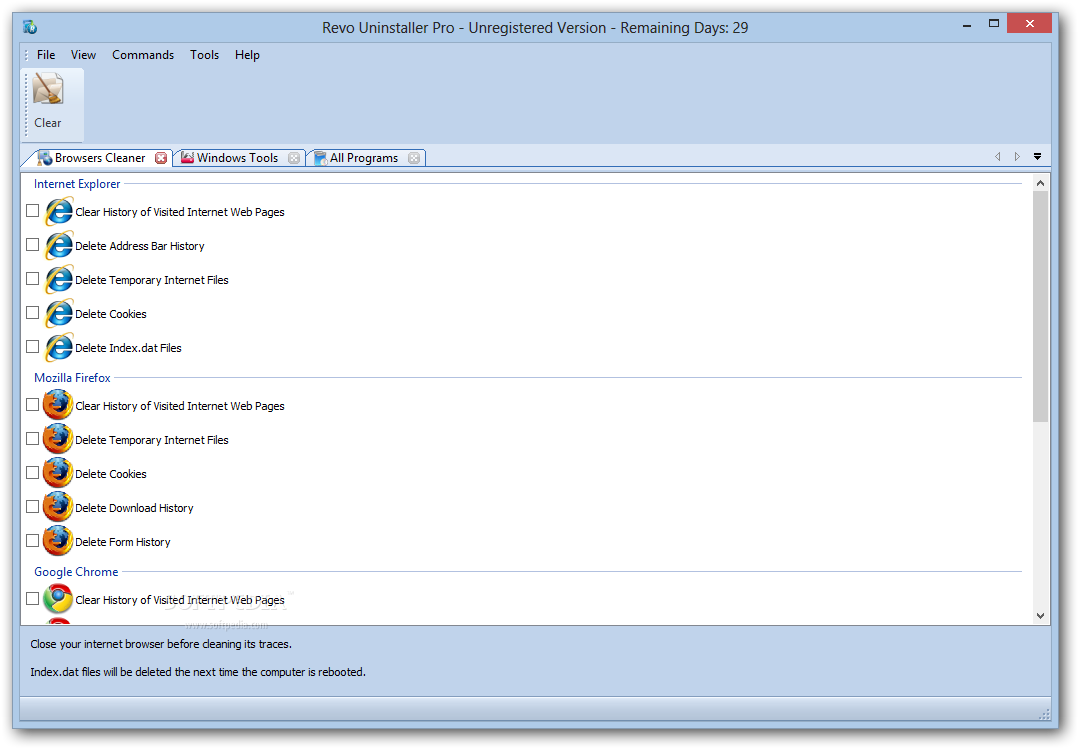
Task: Open the Commands menu
Action: 143,55
